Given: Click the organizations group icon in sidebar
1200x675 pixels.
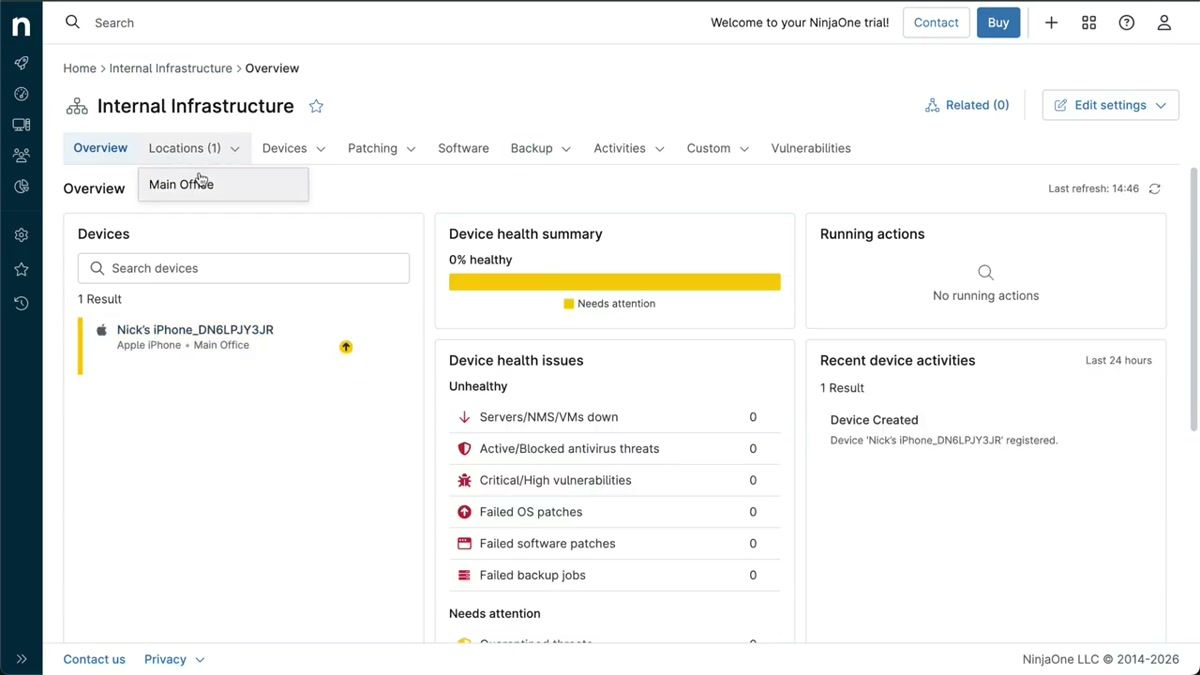Looking at the screenshot, I should click(21, 154).
